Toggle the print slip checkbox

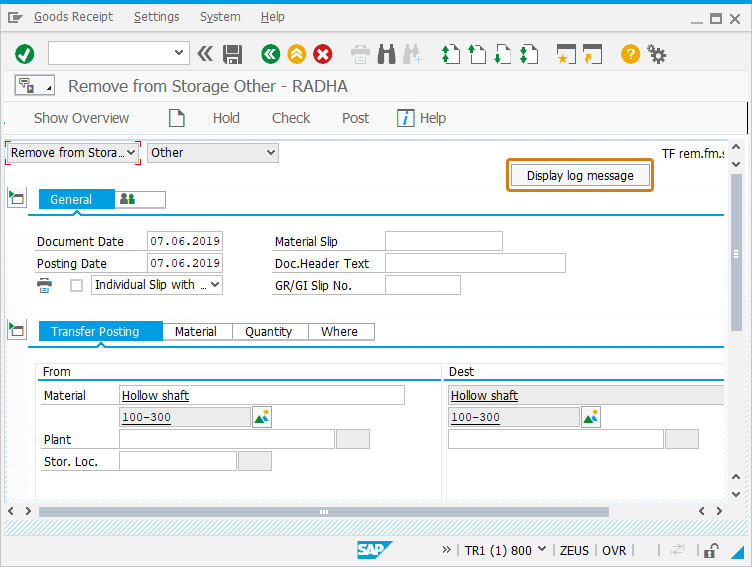[76, 285]
